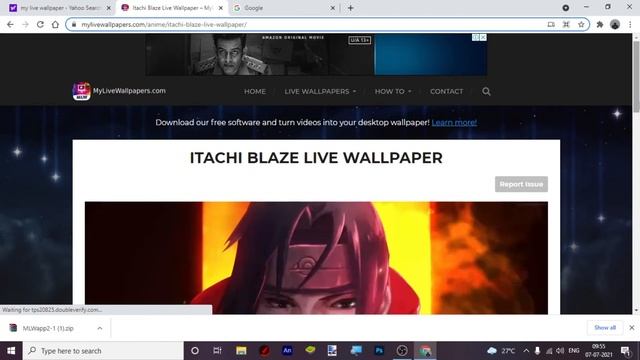Click the page vertical scrollbar thumb
The height and width of the screenshot is (360, 640).
[636, 76]
